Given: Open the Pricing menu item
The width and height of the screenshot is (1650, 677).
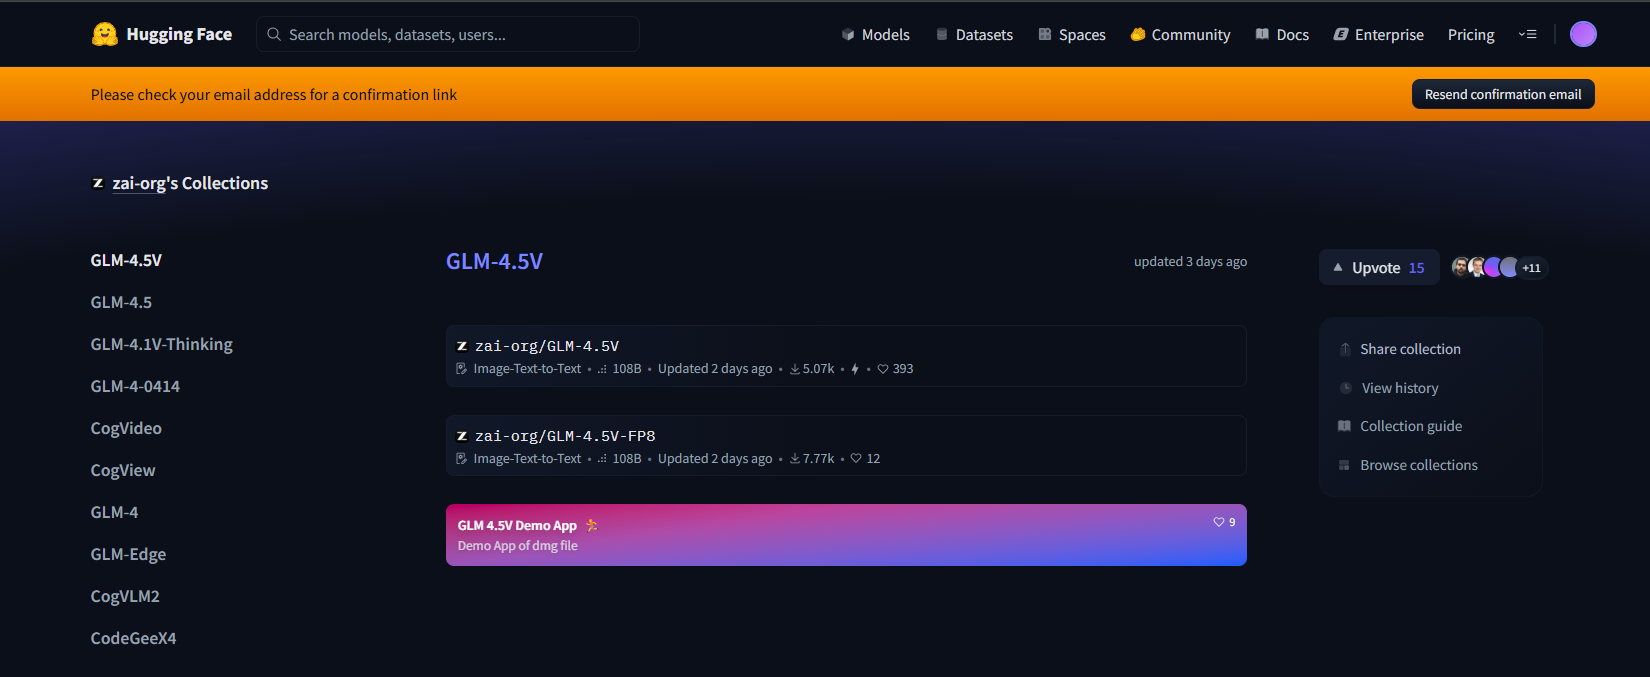Looking at the screenshot, I should point(1471,34).
